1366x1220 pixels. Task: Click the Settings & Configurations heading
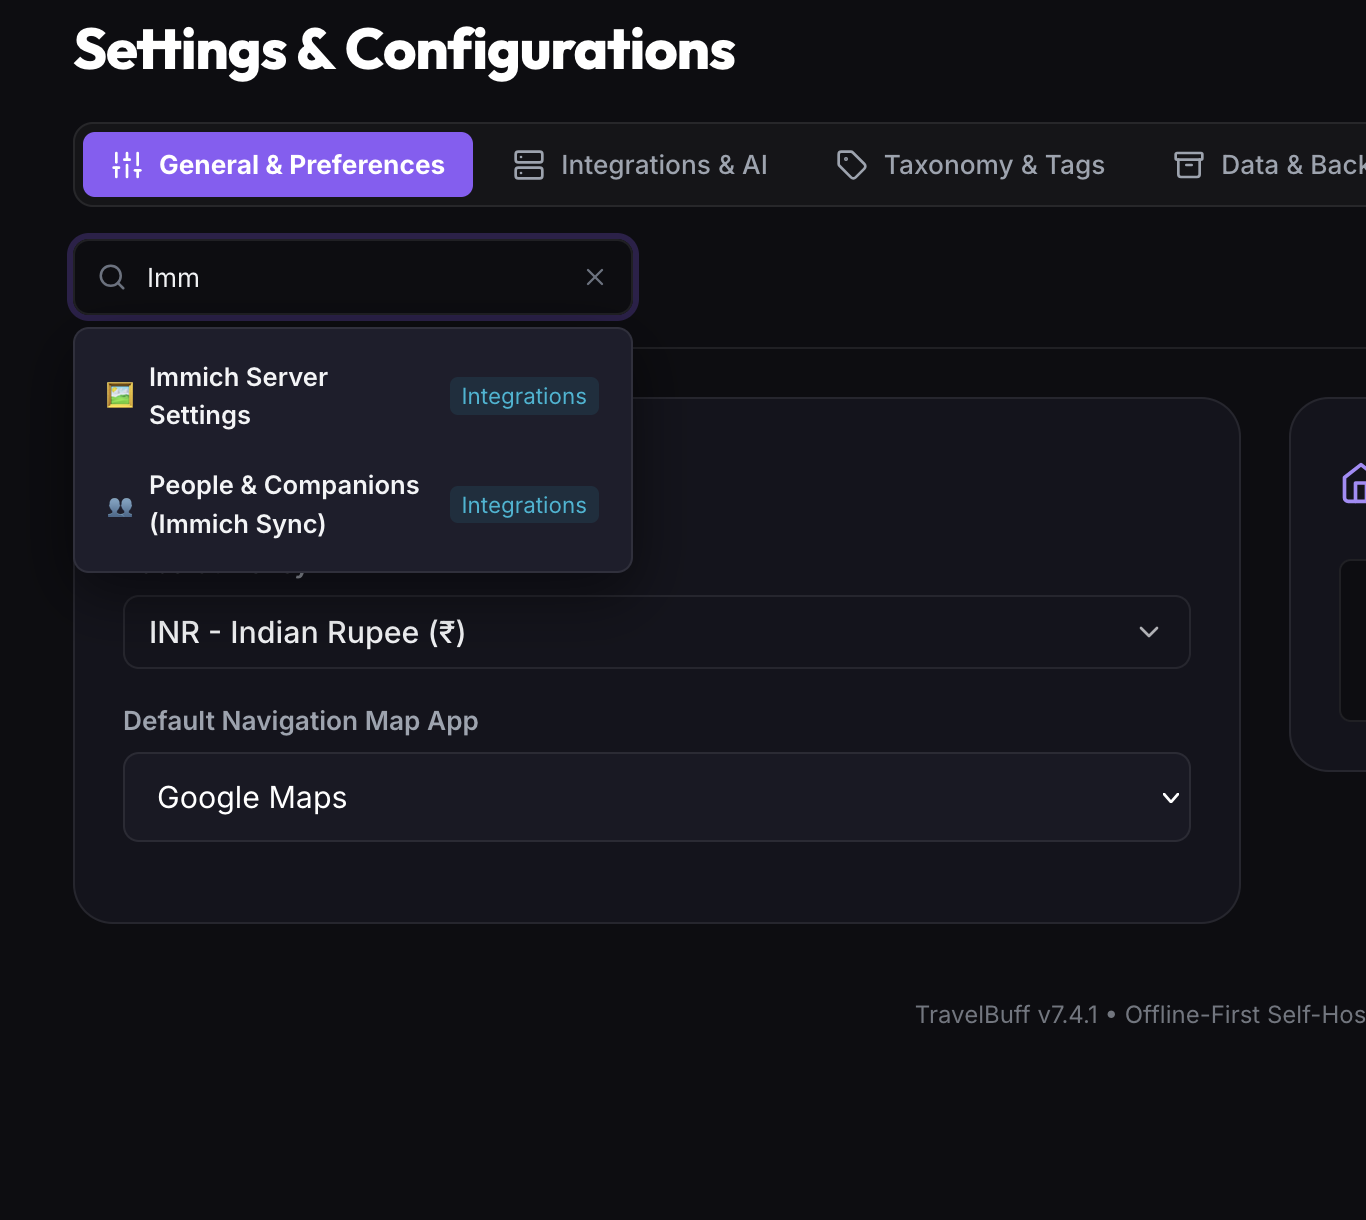(x=405, y=50)
